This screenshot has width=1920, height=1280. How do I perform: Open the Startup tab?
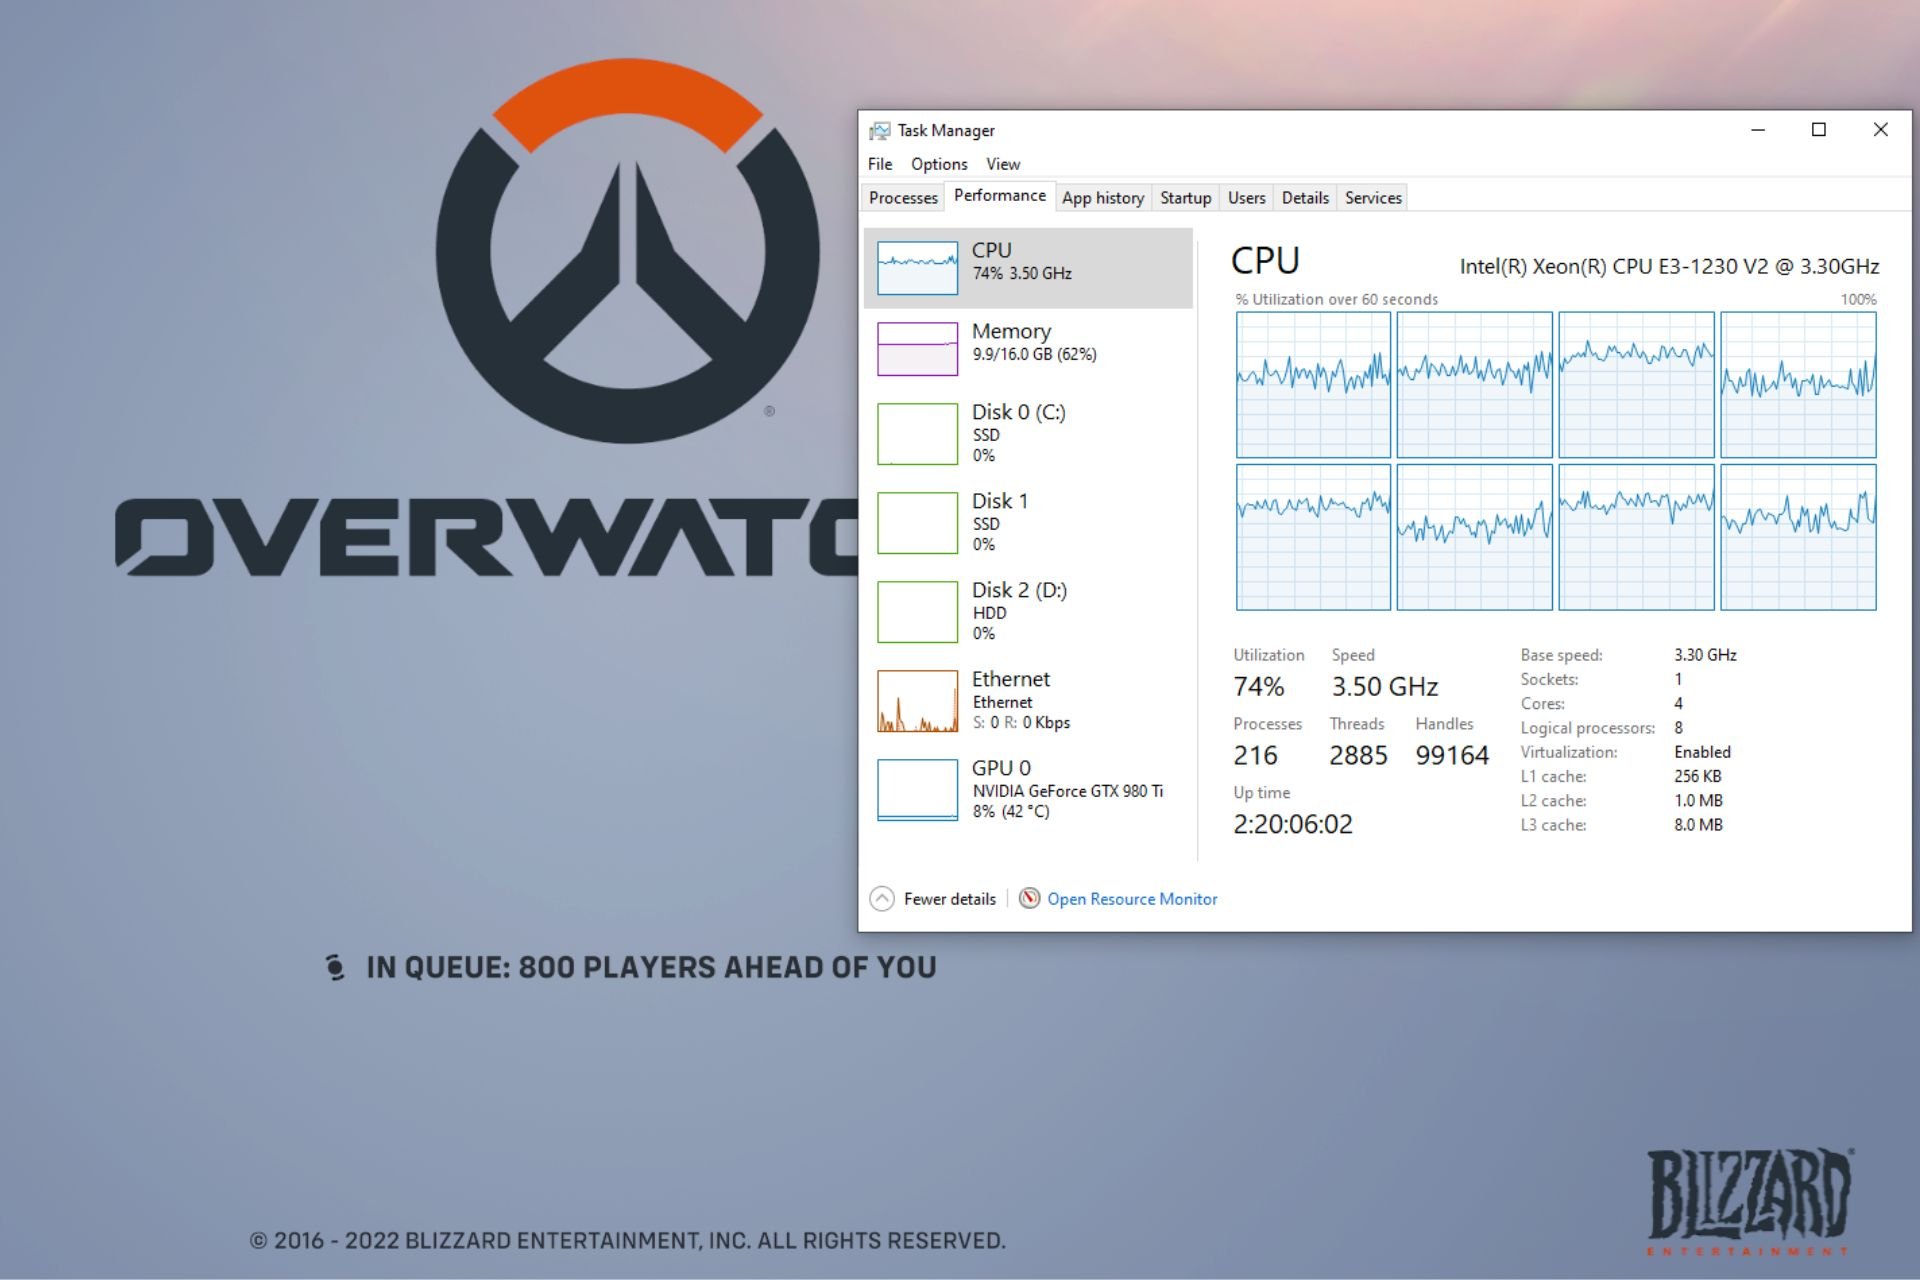1185,198
